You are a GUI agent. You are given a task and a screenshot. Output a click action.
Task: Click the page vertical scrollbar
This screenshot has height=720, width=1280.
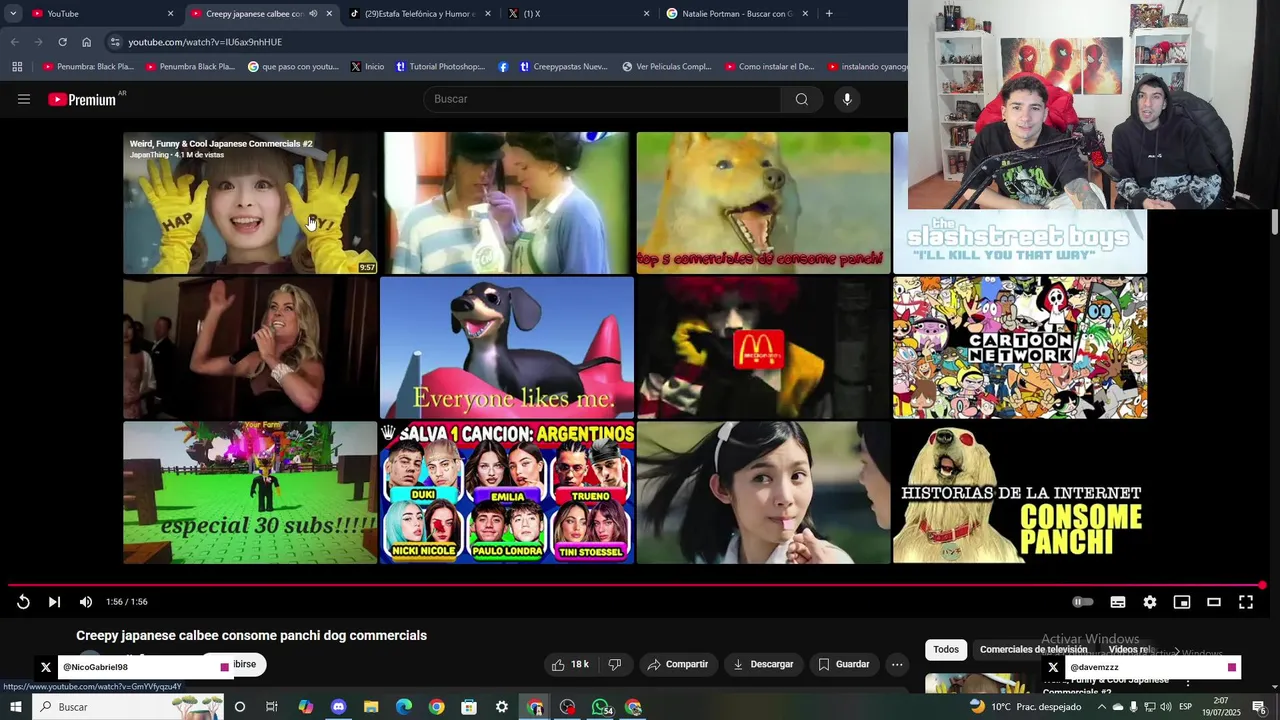click(1275, 223)
